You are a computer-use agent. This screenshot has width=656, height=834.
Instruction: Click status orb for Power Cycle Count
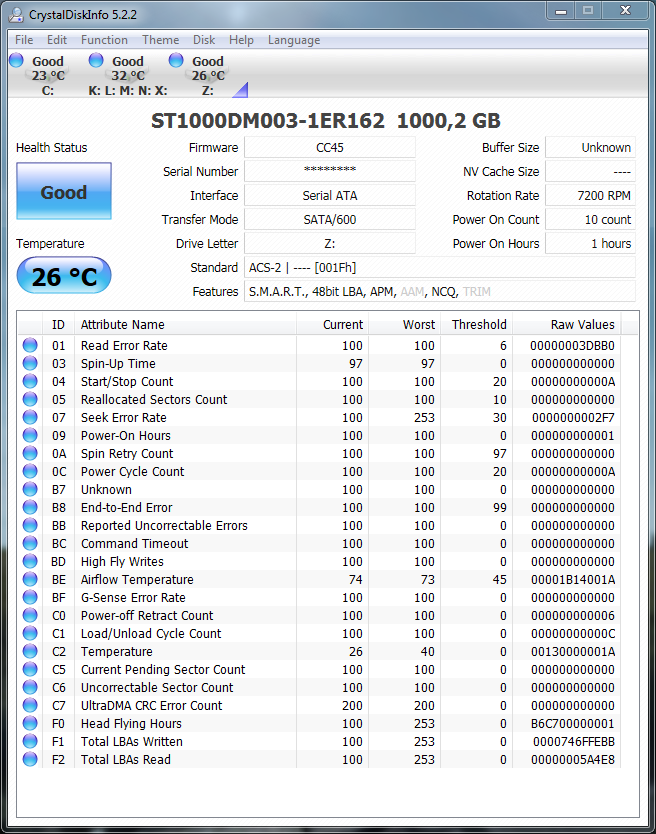tap(30, 471)
